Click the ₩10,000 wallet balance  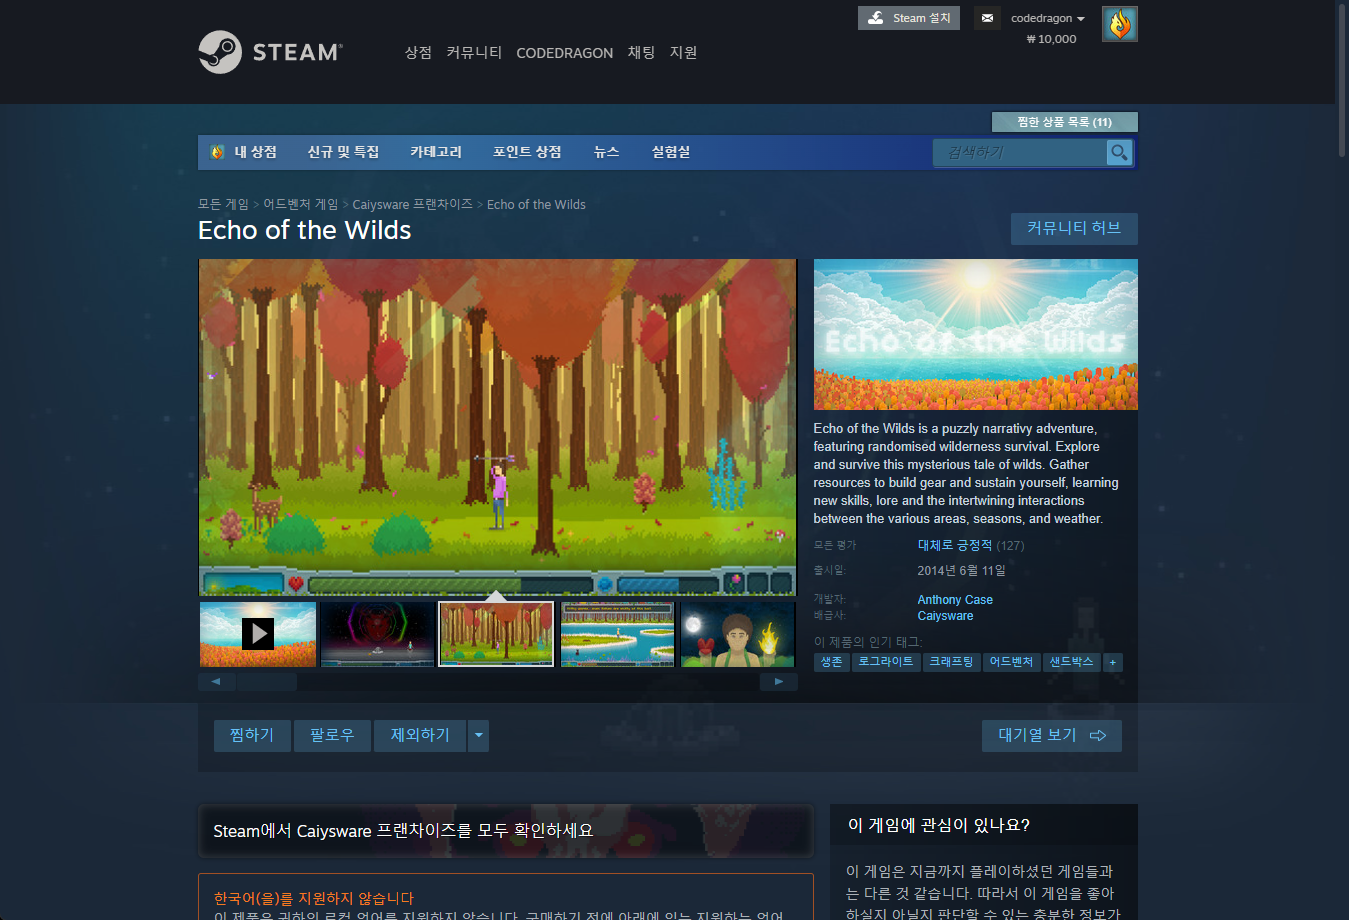click(x=1052, y=39)
